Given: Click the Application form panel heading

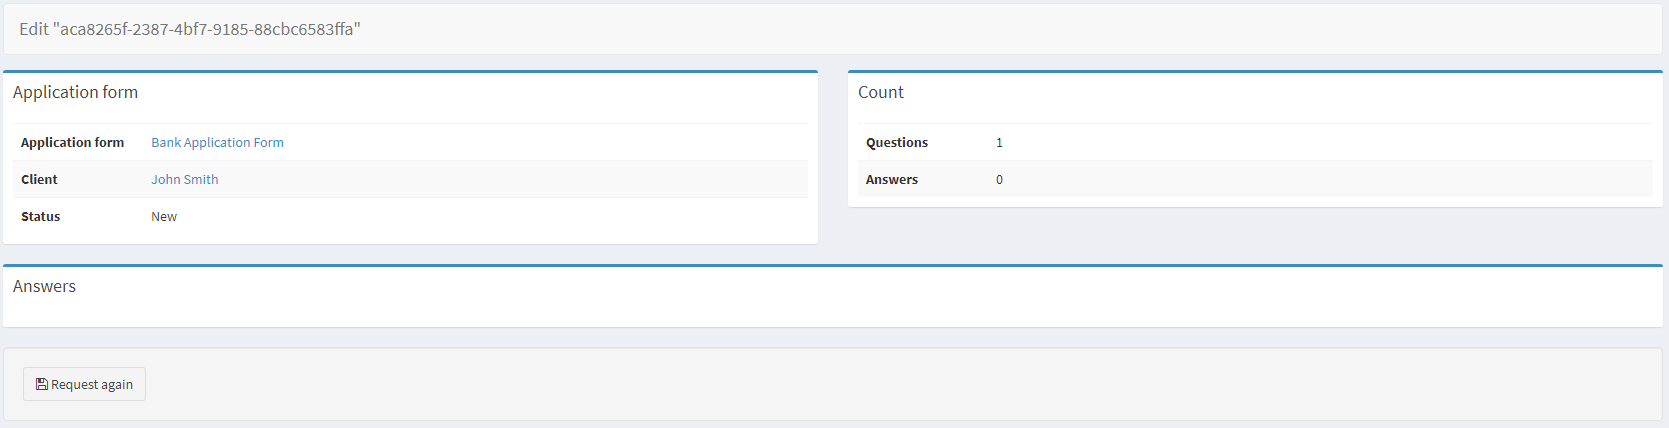Looking at the screenshot, I should pos(75,92).
